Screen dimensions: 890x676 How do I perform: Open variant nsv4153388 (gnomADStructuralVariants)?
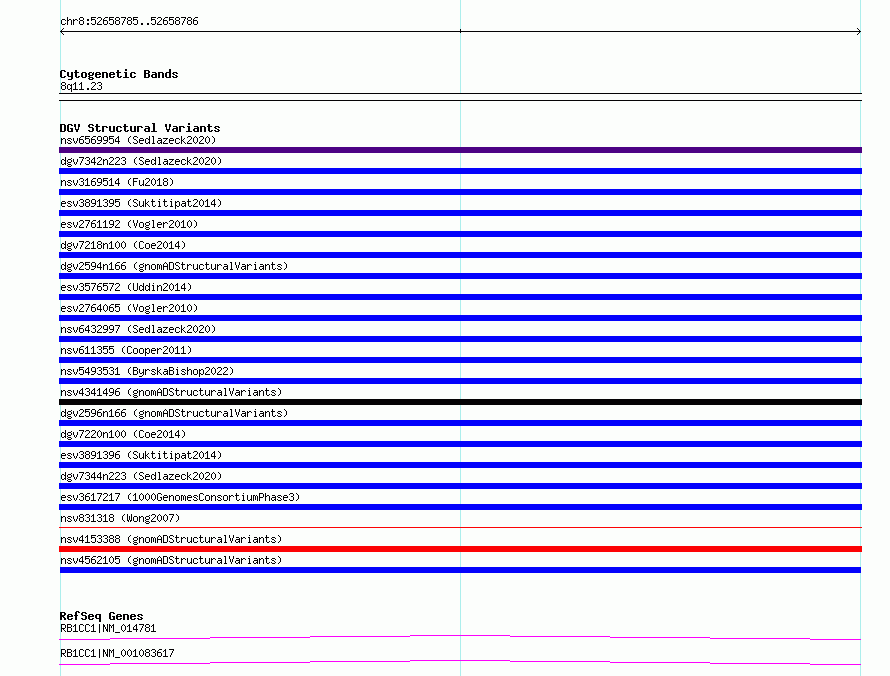[x=171, y=539]
